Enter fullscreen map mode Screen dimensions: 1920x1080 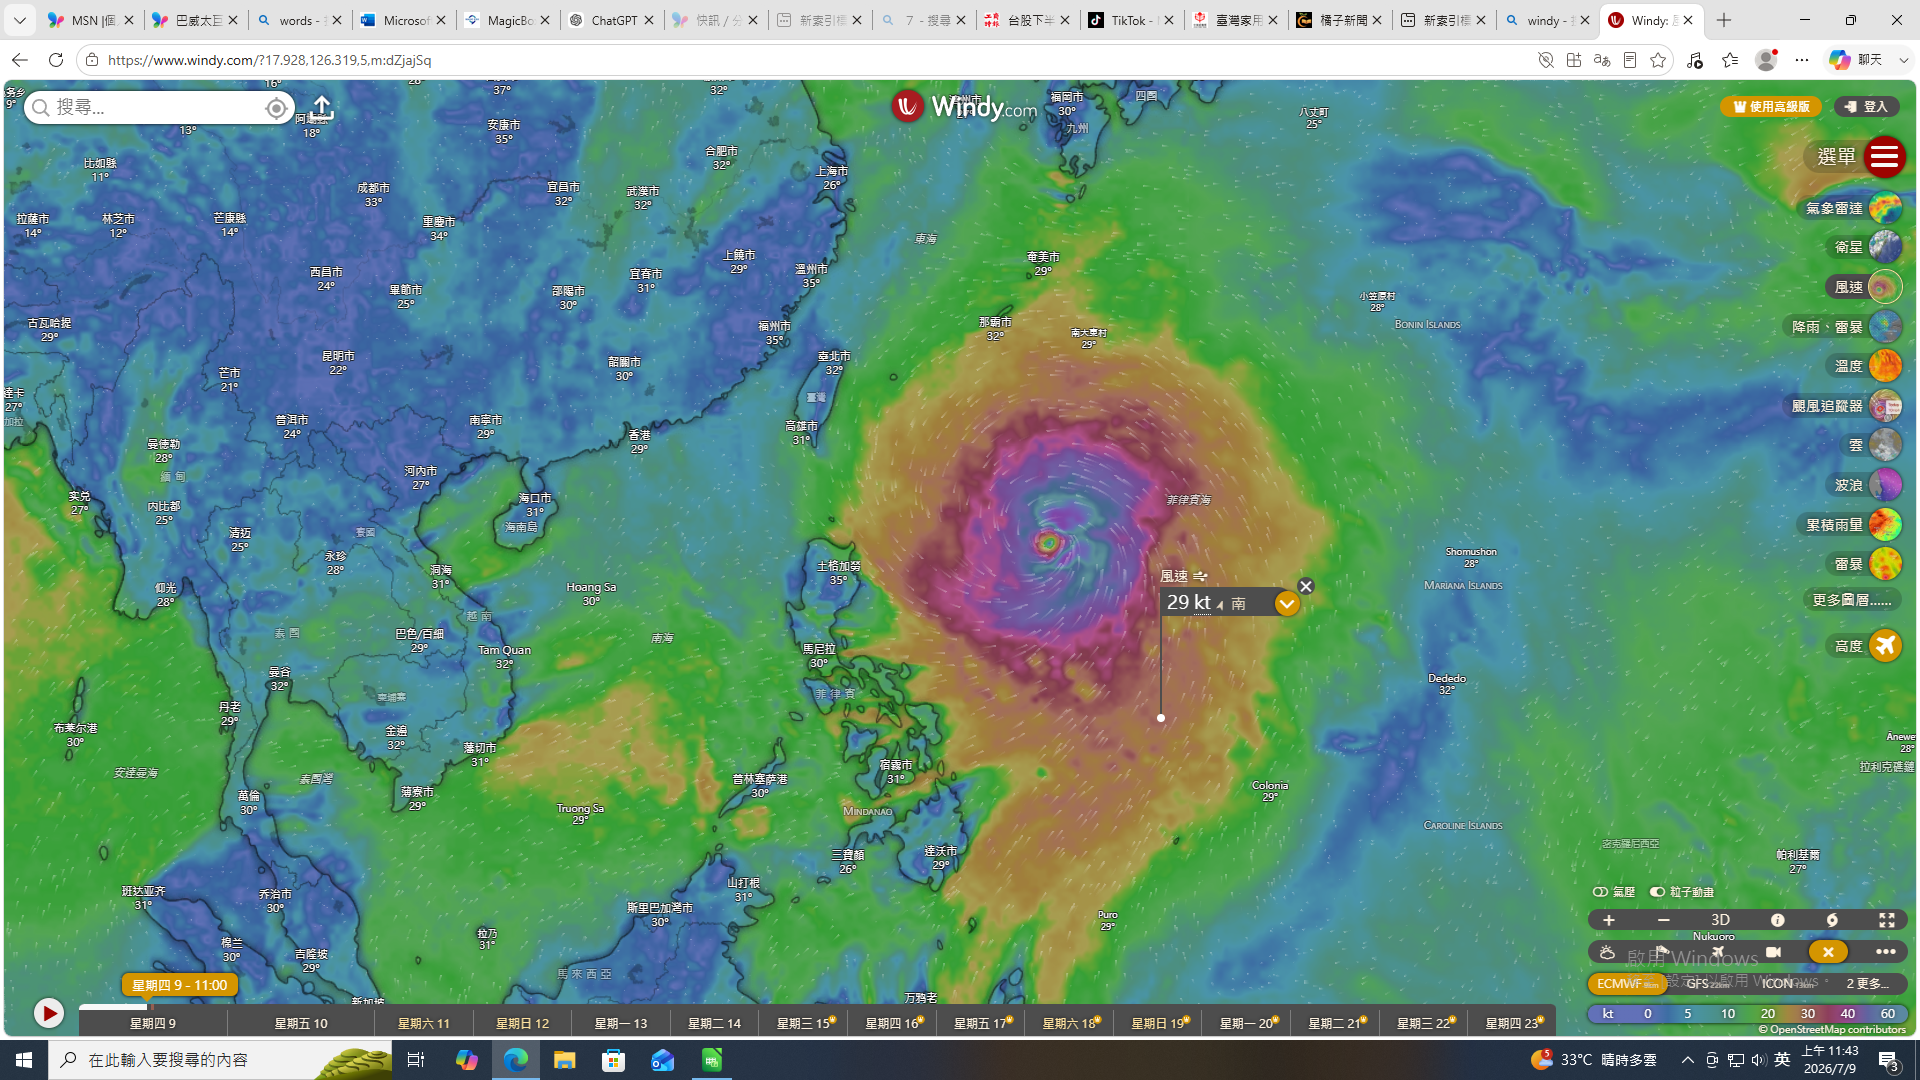[x=1887, y=920]
